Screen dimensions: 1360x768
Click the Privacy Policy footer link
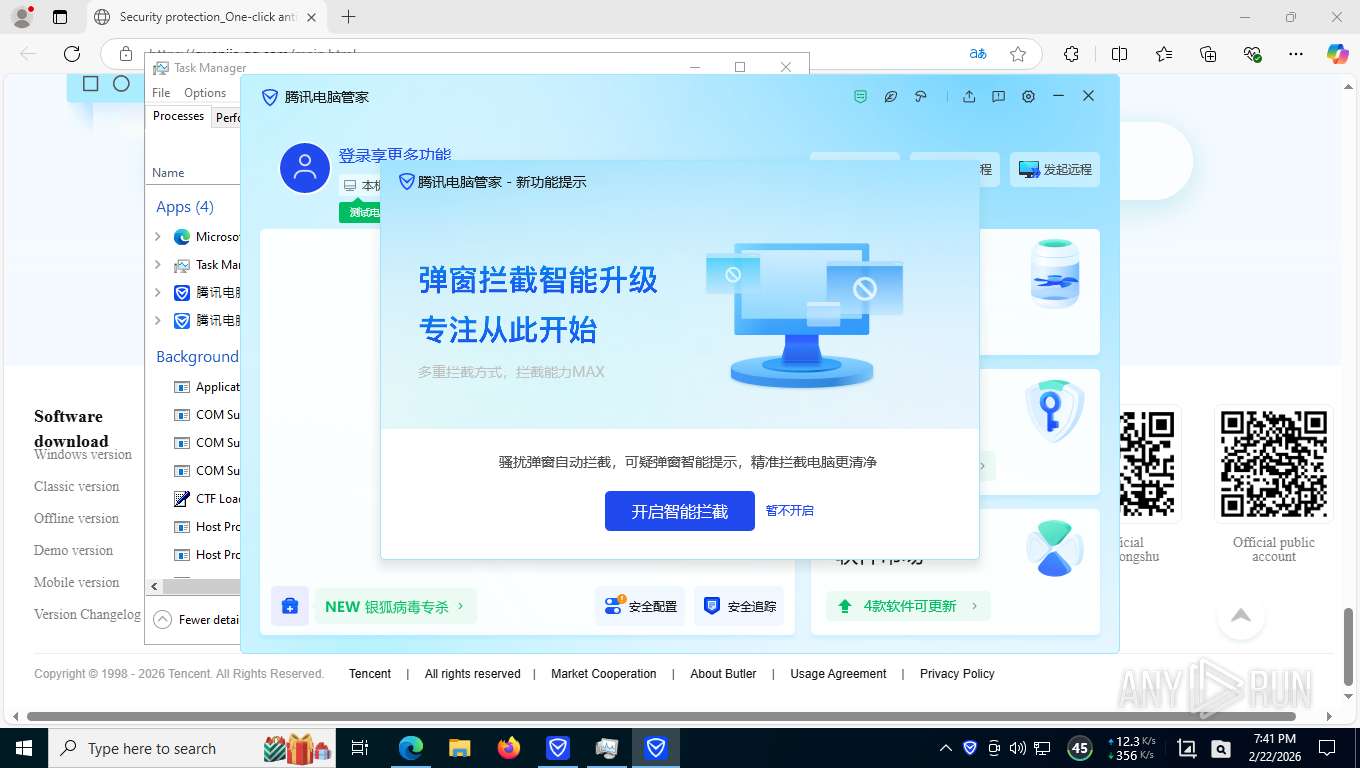point(957,674)
